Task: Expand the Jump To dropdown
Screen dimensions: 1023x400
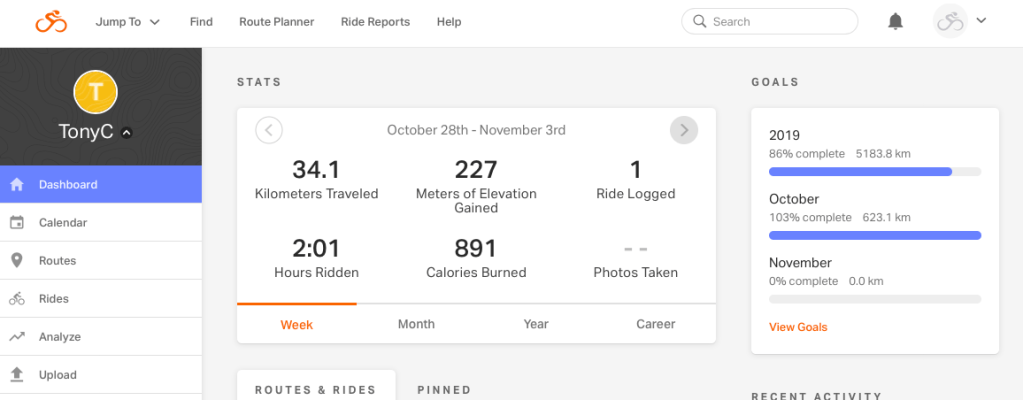Action: (127, 21)
